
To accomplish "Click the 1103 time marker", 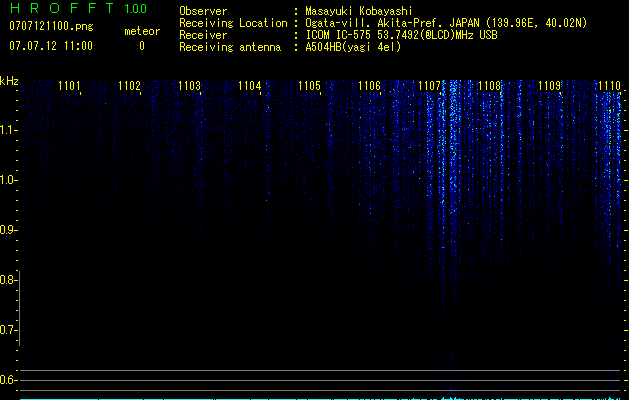I will click(x=189, y=85).
